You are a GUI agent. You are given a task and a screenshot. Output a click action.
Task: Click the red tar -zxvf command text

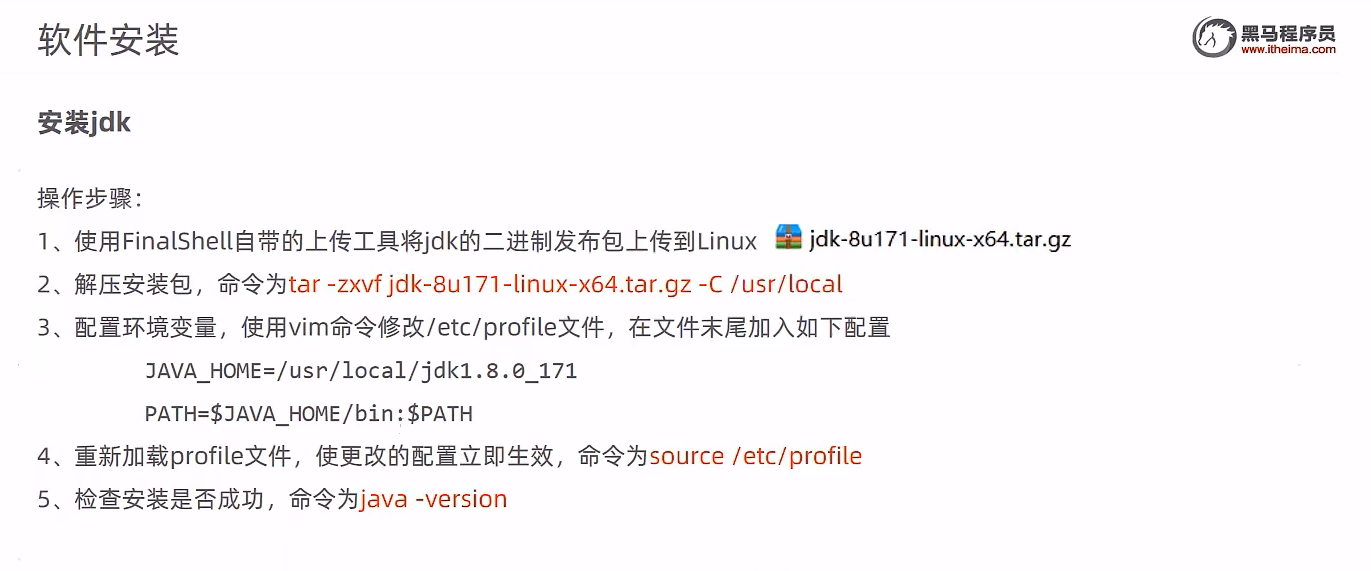click(566, 284)
